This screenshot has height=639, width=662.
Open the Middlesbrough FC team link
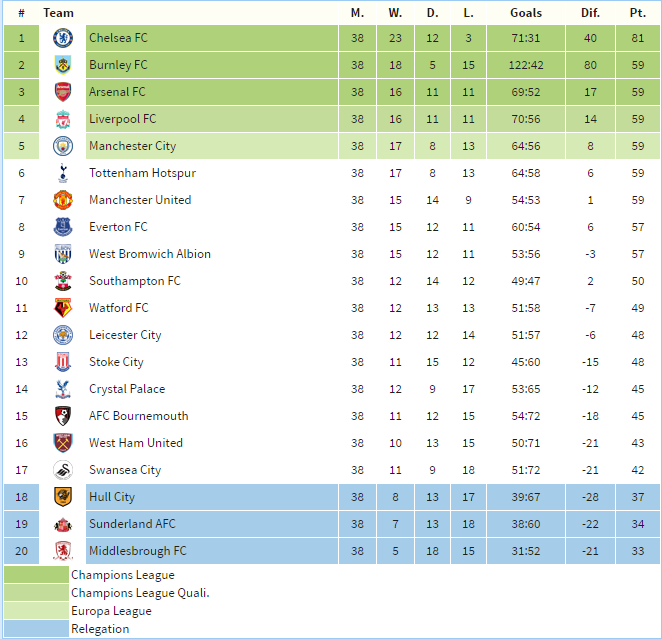point(137,551)
